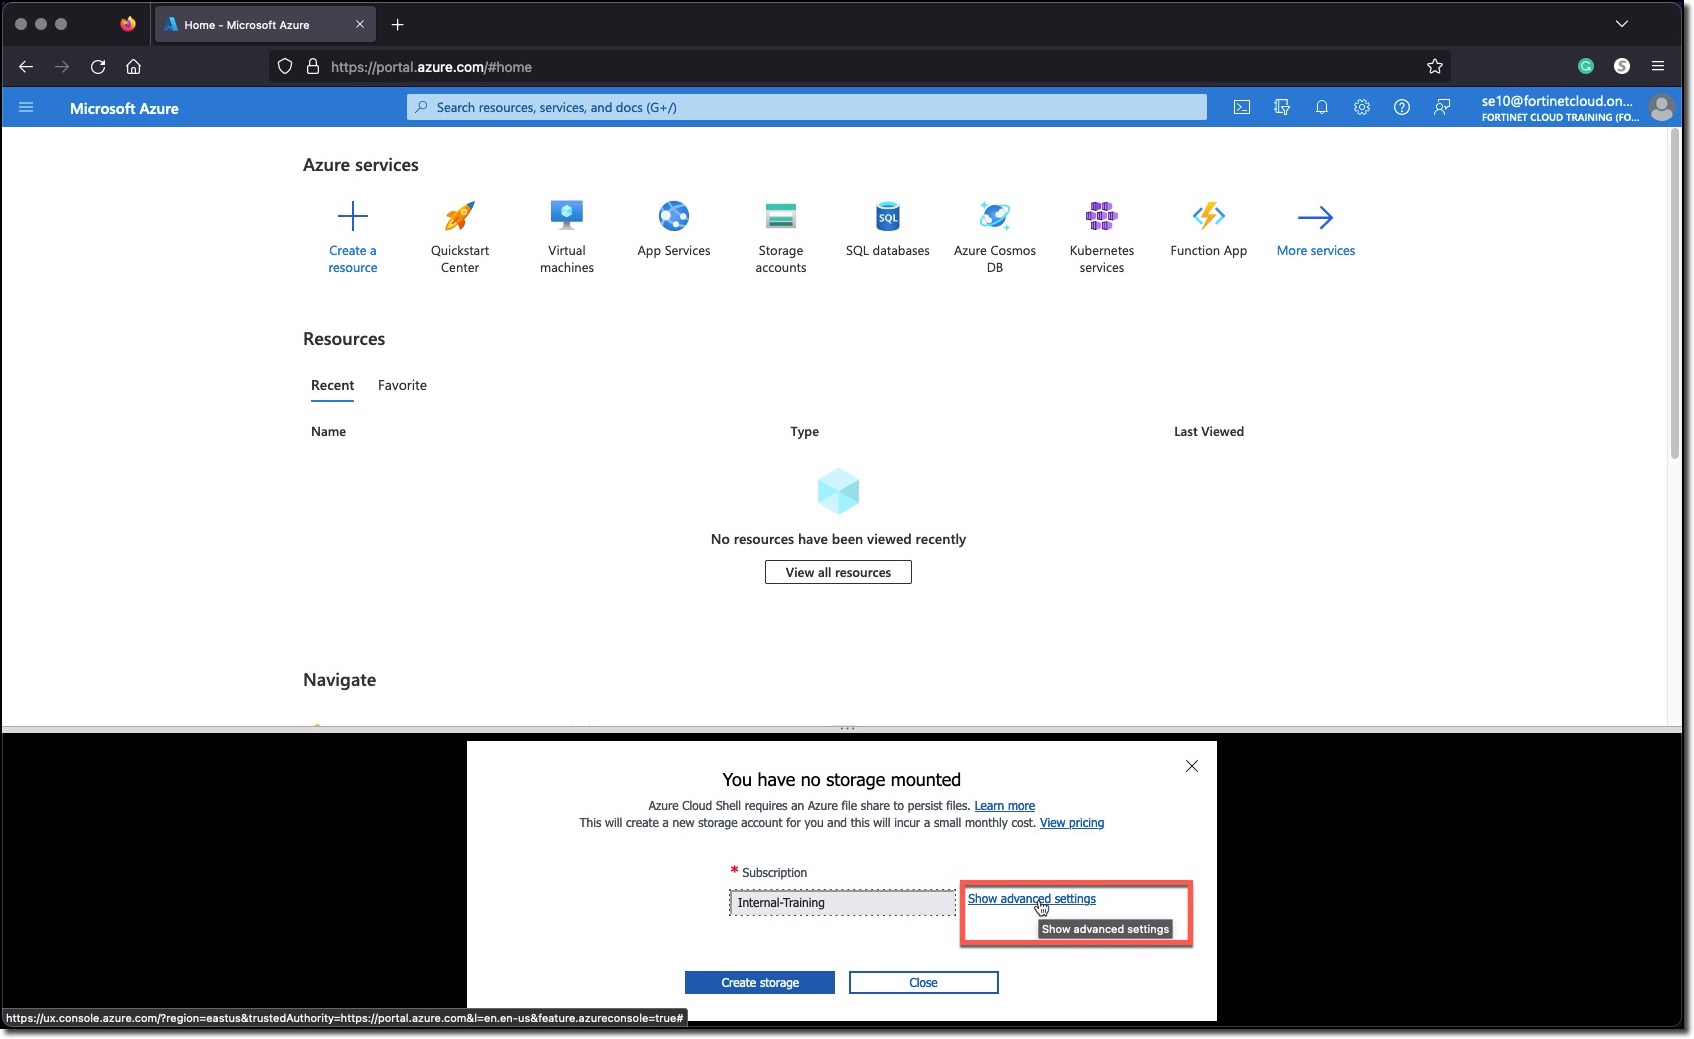Open portal settings gear
Image resolution: width=1694 pixels, height=1039 pixels.
coord(1362,107)
